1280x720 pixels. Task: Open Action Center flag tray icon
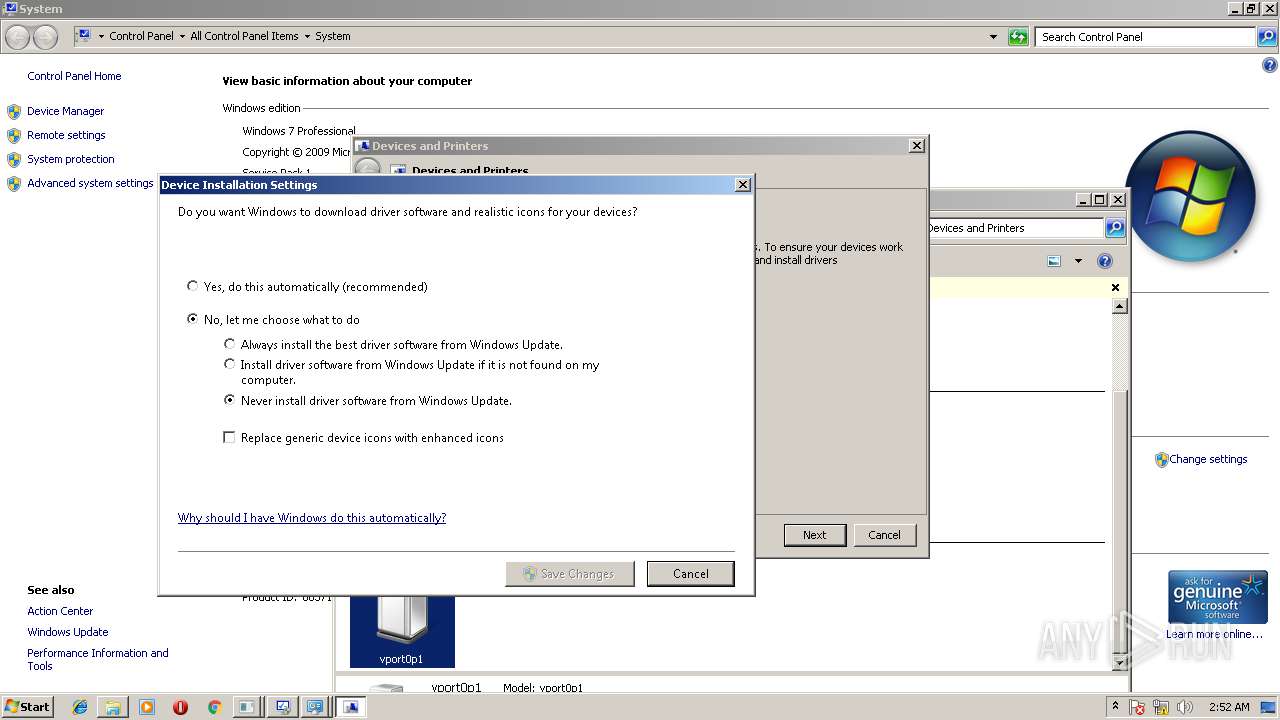click(x=1137, y=707)
